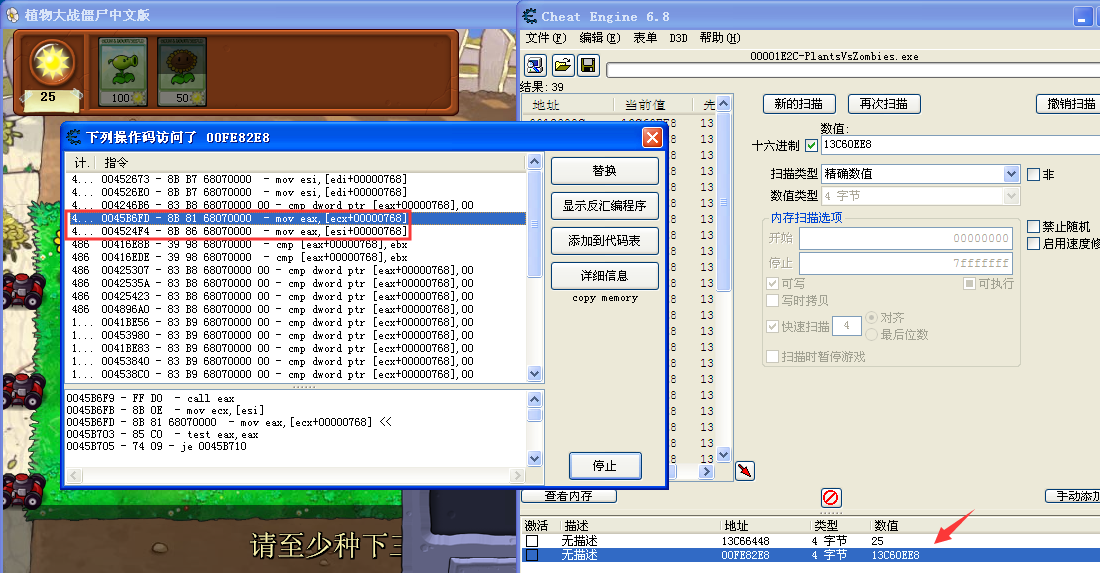Click the 数值 input field with 13C60EE8
1100x573 pixels.
tap(960, 144)
